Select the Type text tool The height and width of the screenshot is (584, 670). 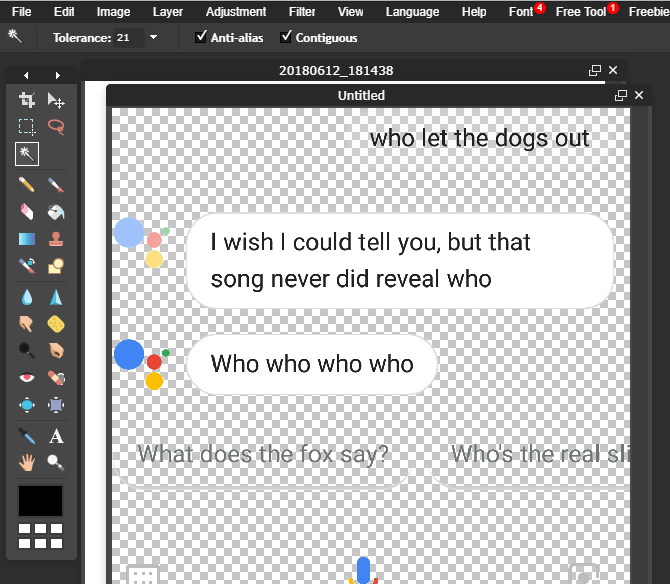[x=56, y=436]
